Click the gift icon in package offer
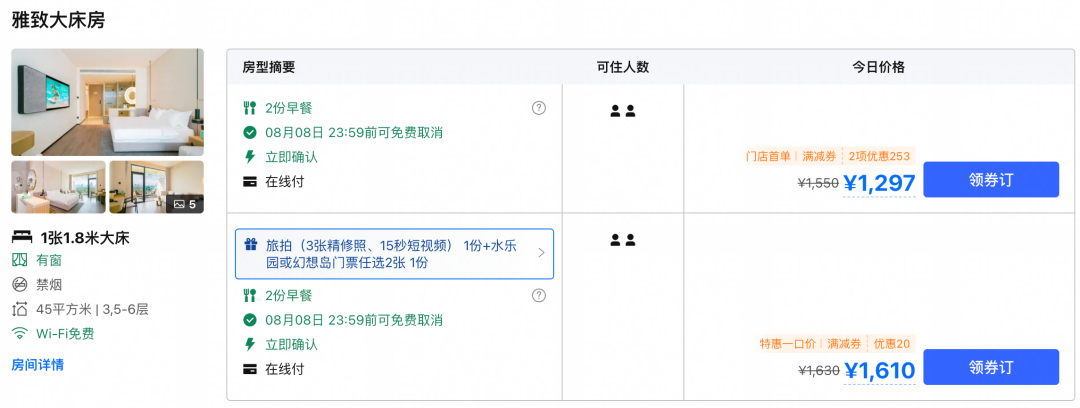 (251, 245)
